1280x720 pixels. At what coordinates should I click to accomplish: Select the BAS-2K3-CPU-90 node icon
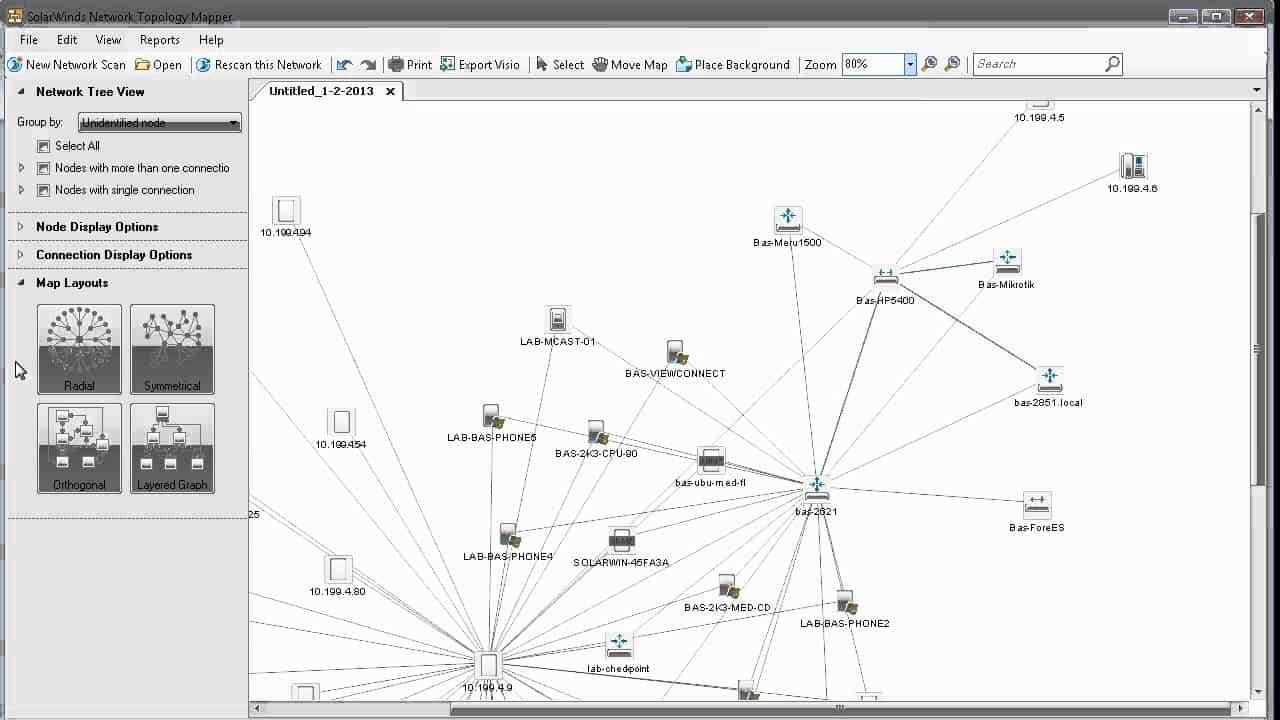coord(597,433)
